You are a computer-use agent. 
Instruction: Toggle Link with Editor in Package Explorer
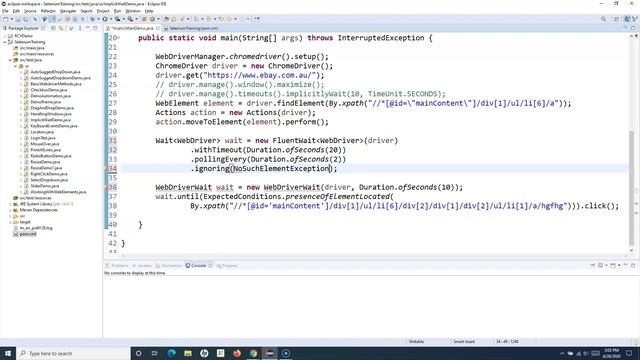coord(61,28)
